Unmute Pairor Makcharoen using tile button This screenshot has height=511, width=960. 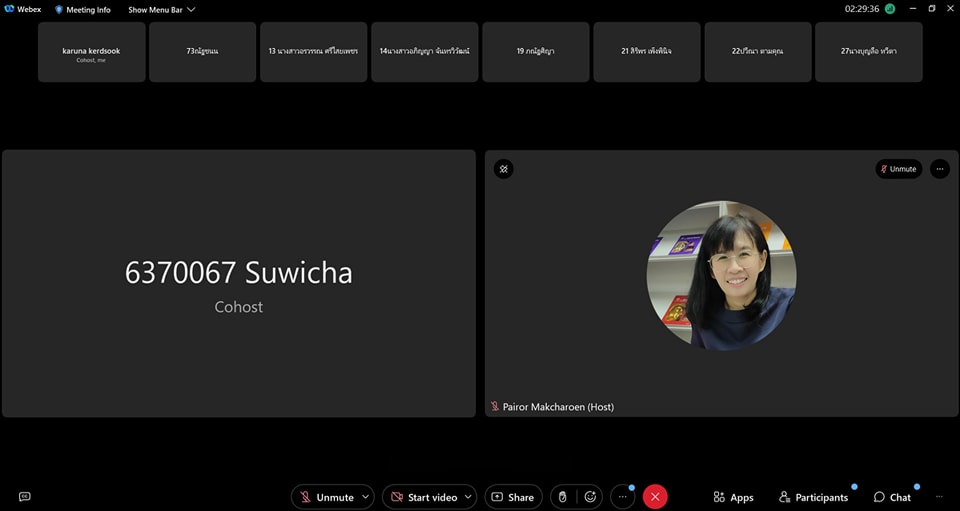(x=898, y=169)
